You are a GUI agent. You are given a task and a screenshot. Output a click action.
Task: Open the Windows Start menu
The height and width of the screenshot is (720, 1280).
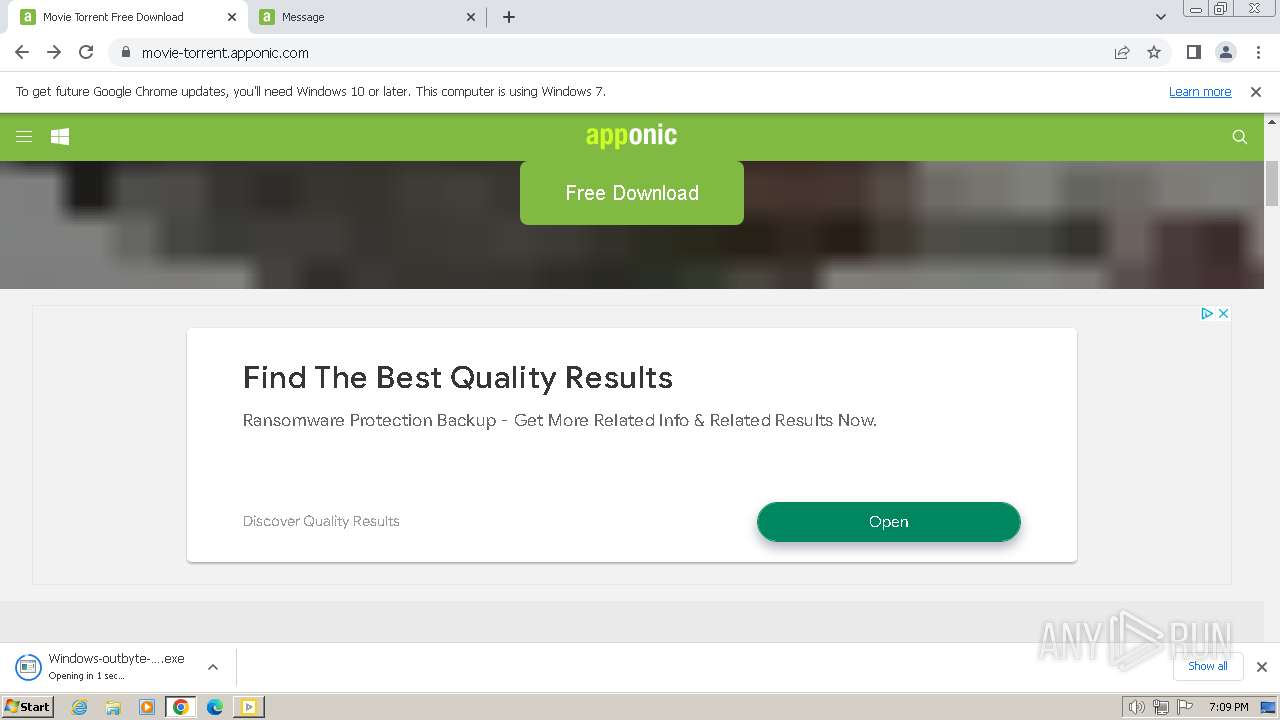pyautogui.click(x=28, y=706)
